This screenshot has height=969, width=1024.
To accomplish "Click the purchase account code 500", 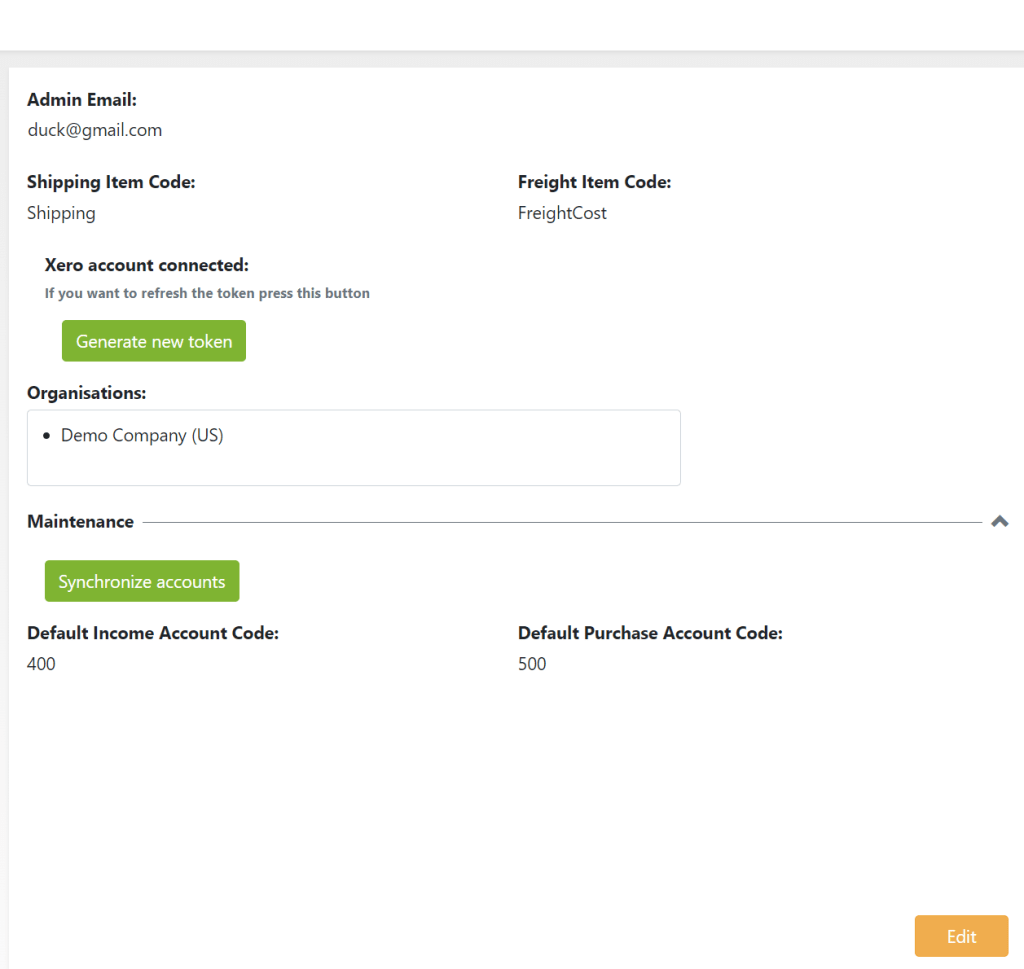I will (532, 664).
